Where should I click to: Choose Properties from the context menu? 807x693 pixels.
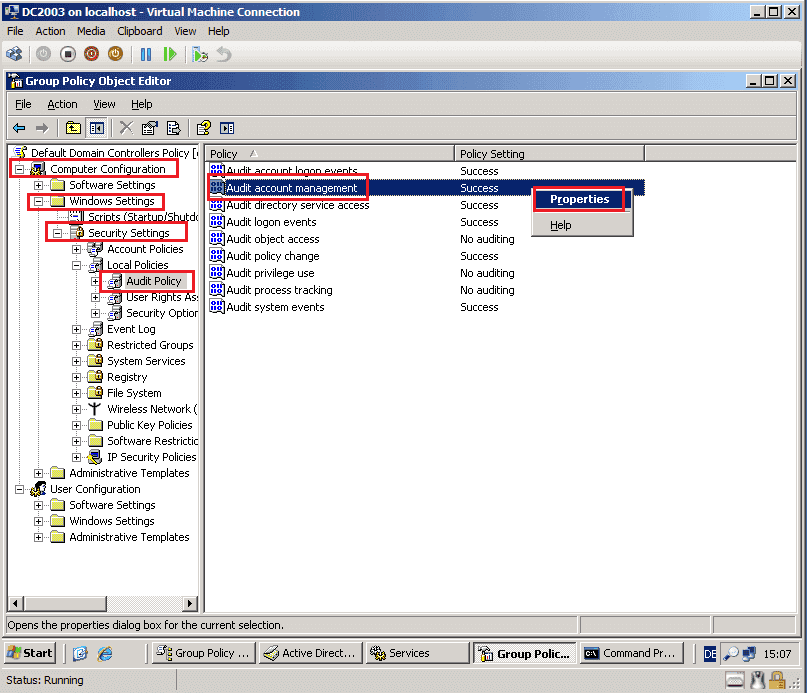tap(579, 199)
